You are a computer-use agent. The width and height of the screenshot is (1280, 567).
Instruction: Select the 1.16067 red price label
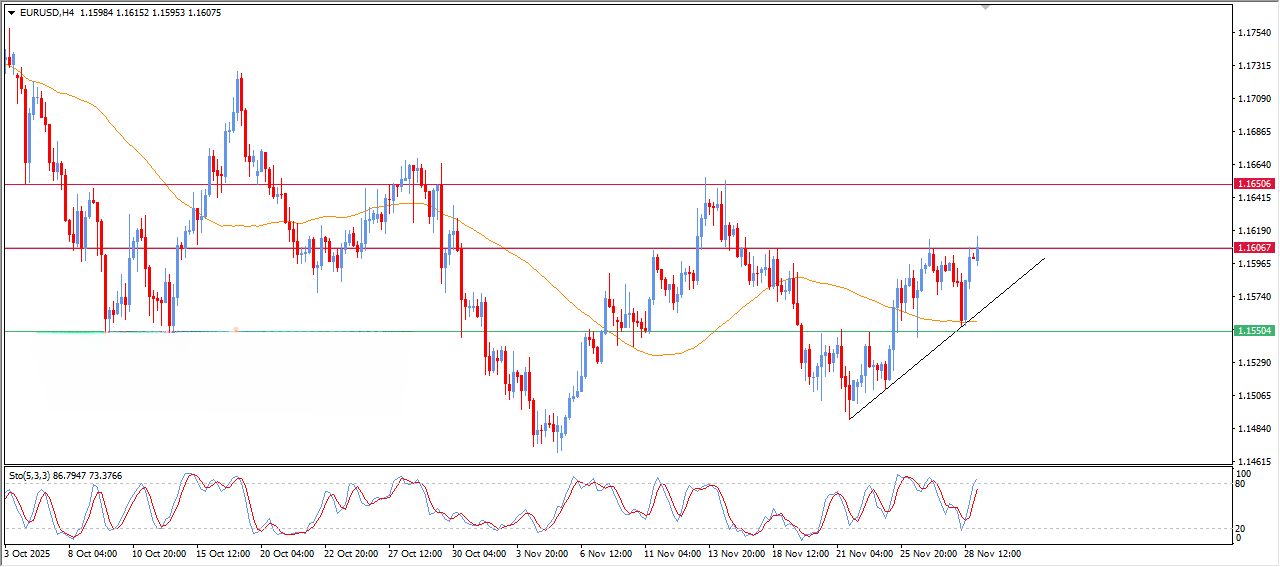click(x=1254, y=247)
